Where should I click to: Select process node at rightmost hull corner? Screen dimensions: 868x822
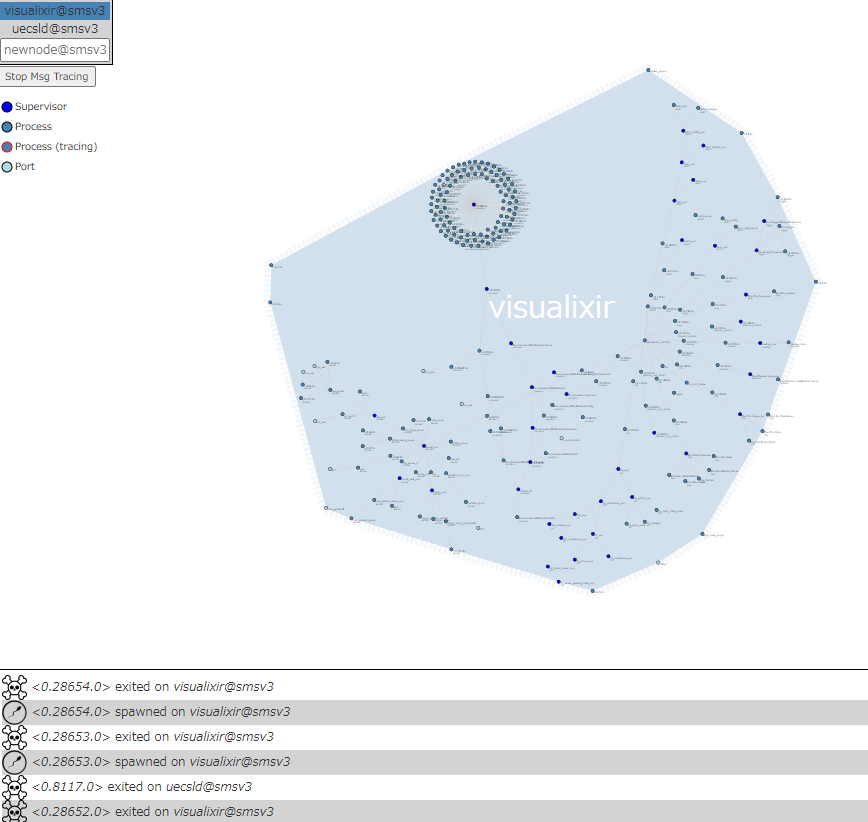(x=816, y=282)
